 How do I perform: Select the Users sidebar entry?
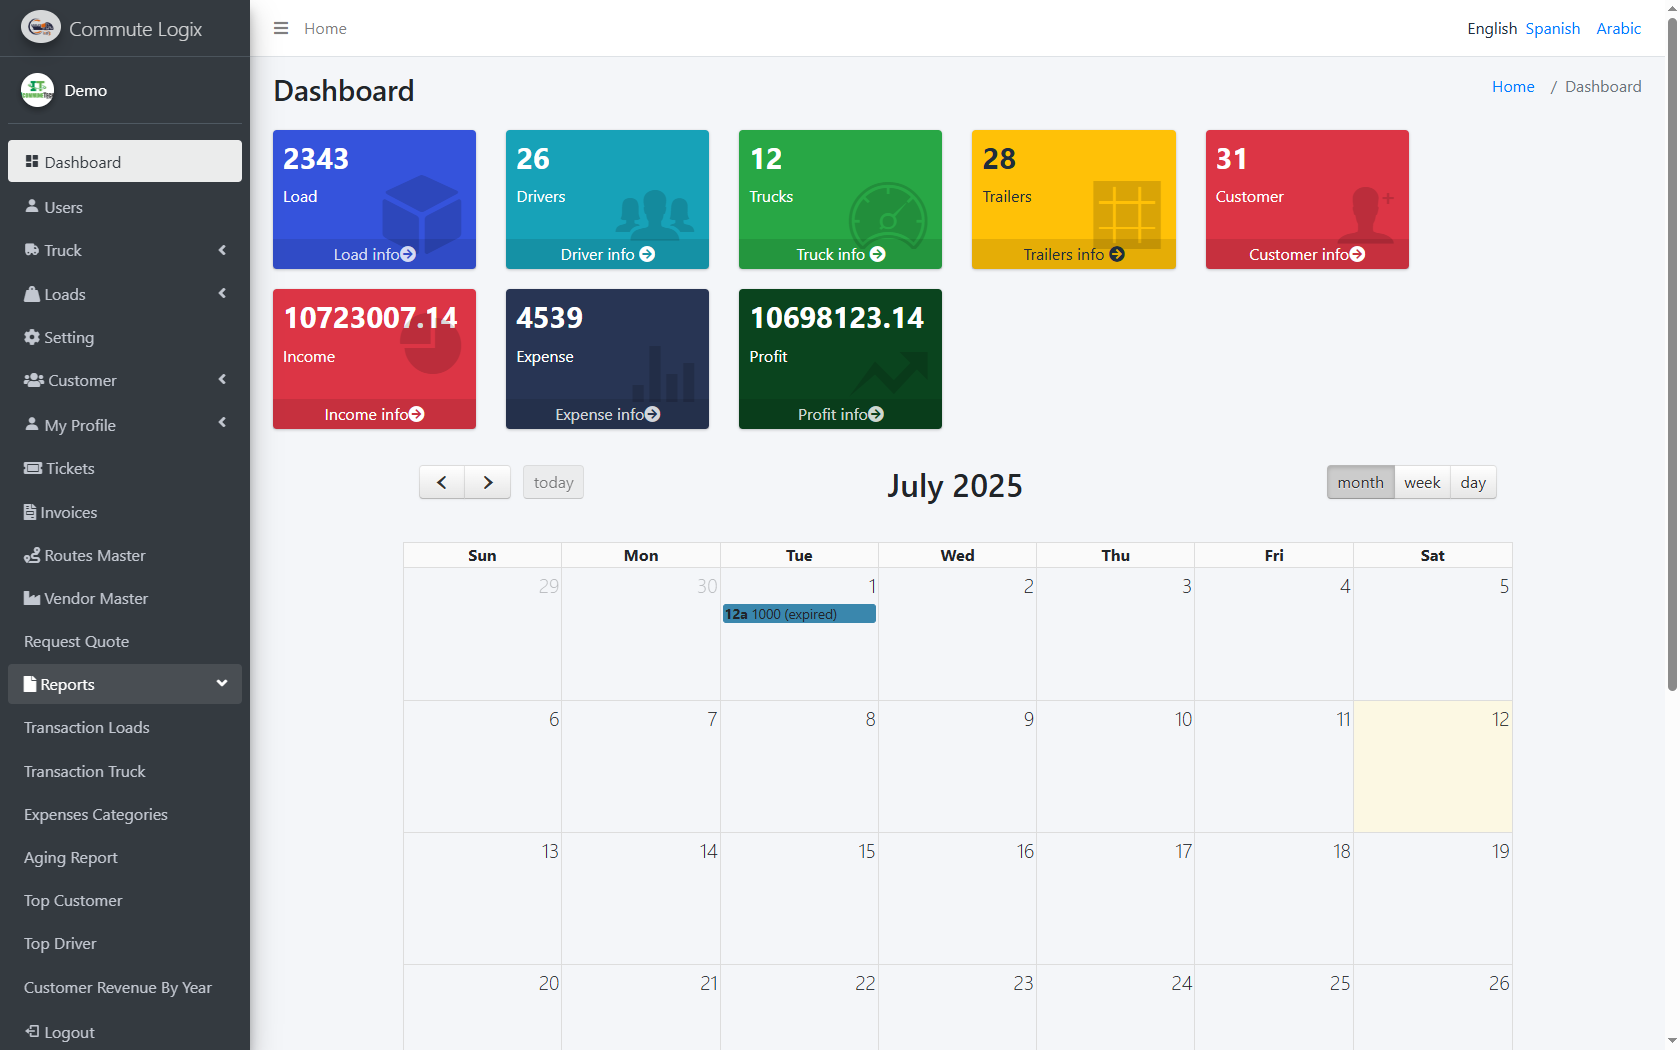tap(64, 207)
